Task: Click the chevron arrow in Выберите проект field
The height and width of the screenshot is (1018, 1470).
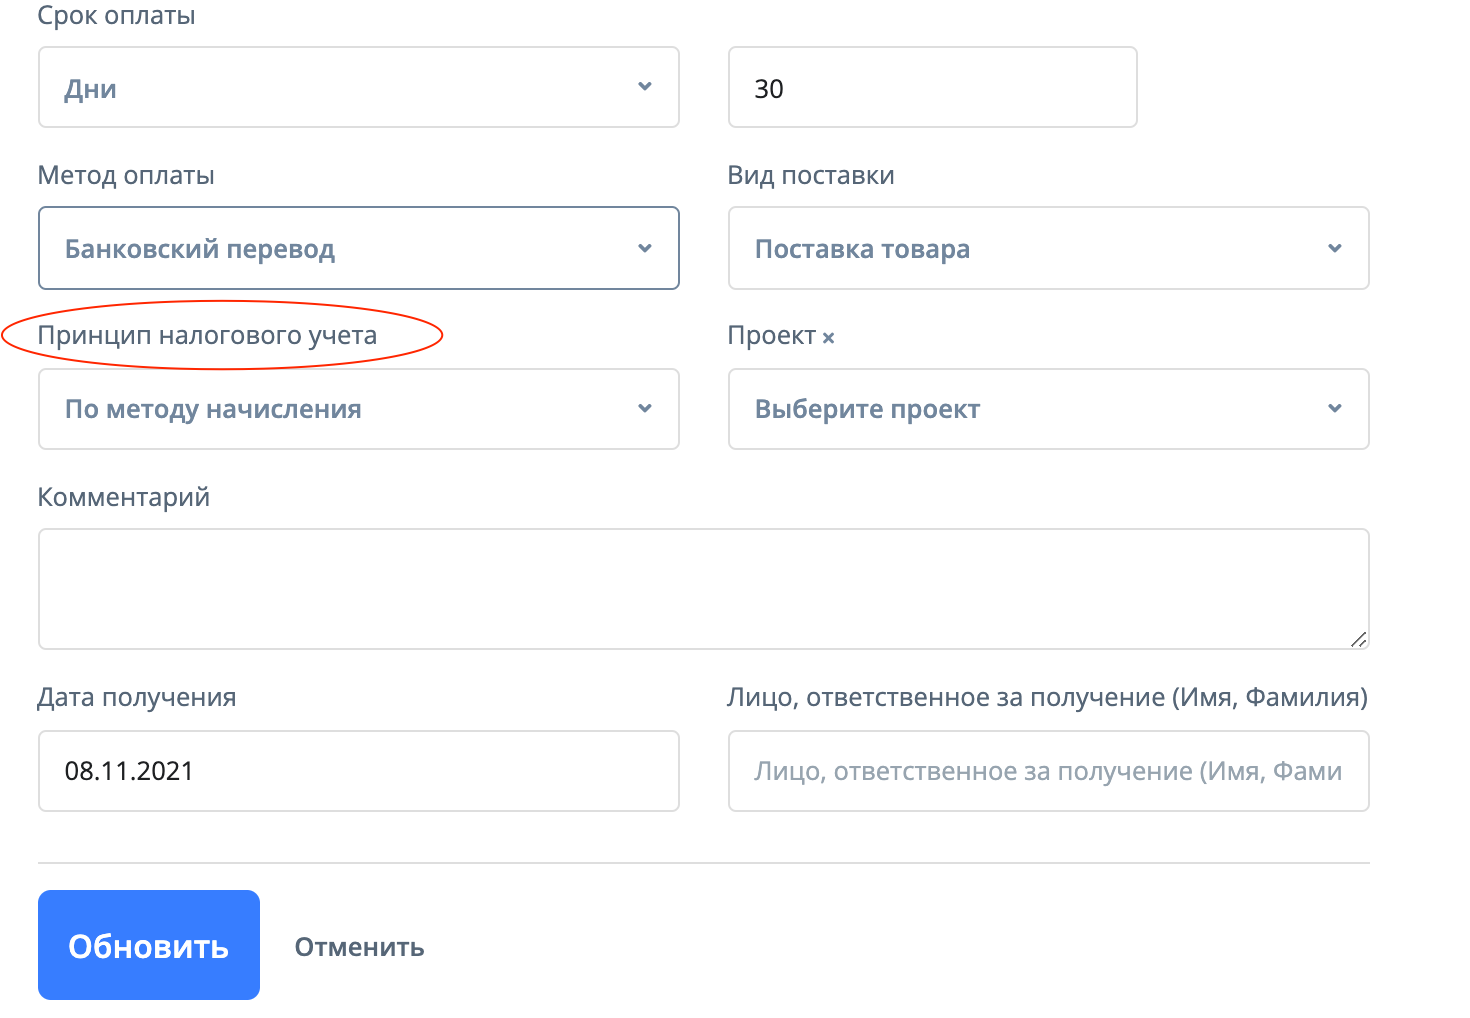Action: [1334, 408]
